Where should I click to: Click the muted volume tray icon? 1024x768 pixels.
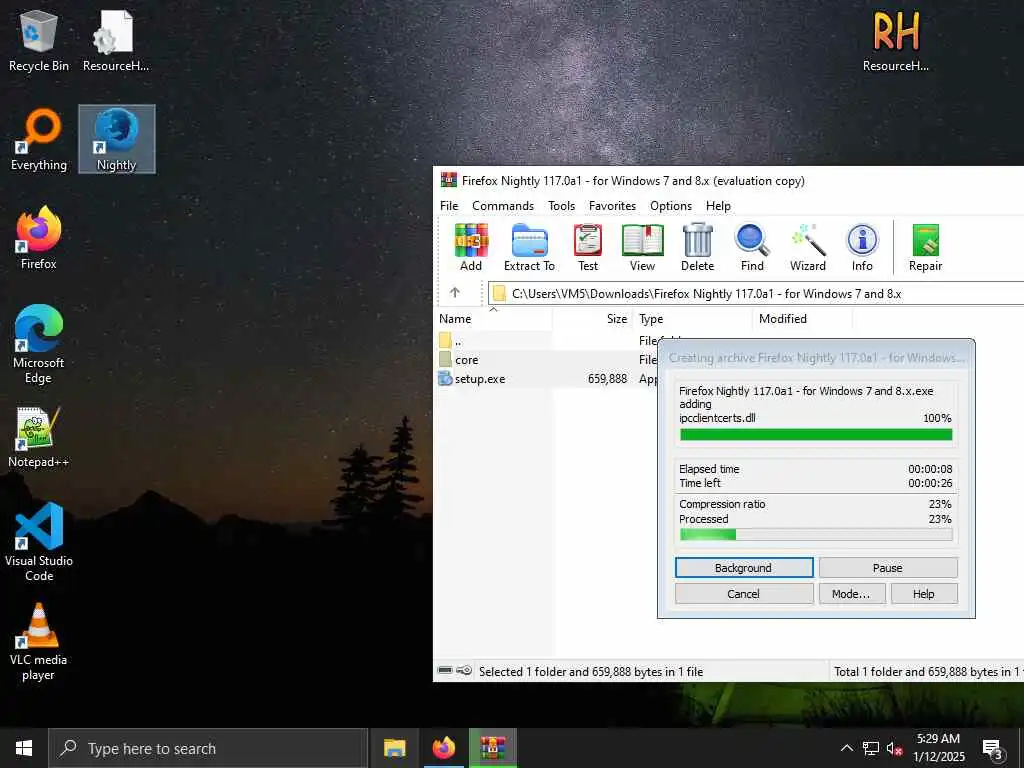pos(894,748)
